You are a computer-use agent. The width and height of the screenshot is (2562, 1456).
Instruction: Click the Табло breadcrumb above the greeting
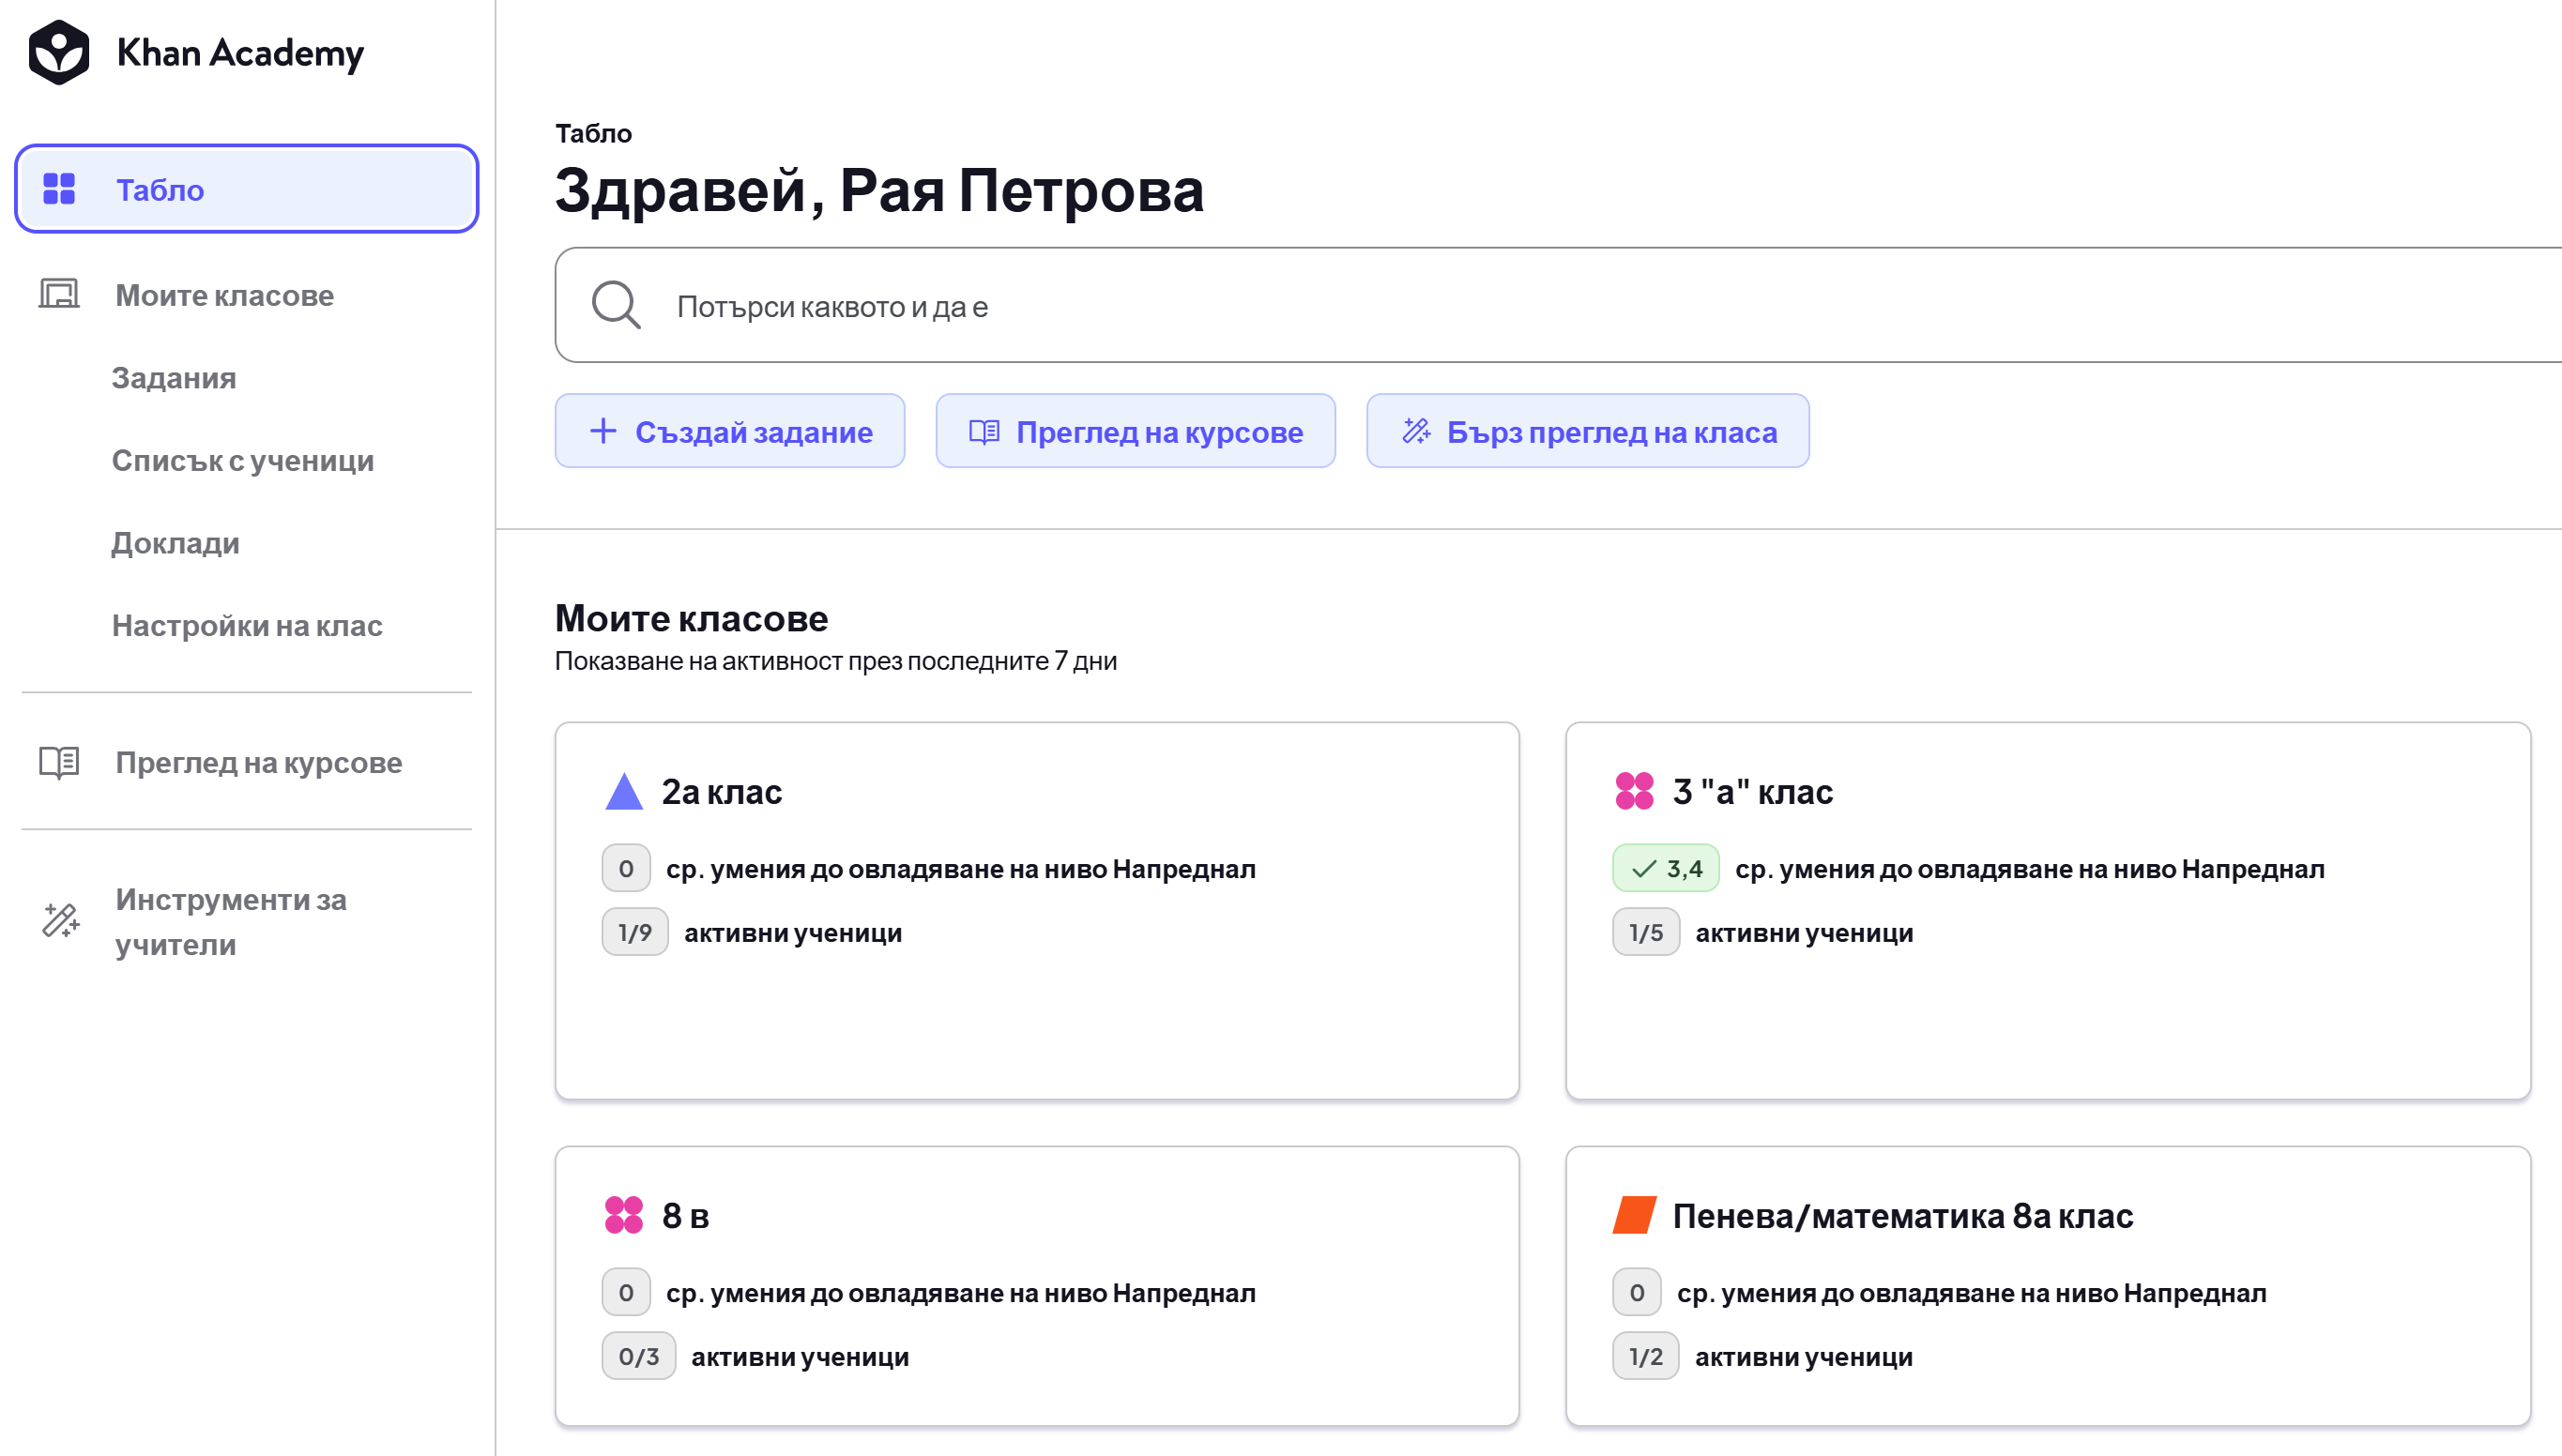(594, 133)
